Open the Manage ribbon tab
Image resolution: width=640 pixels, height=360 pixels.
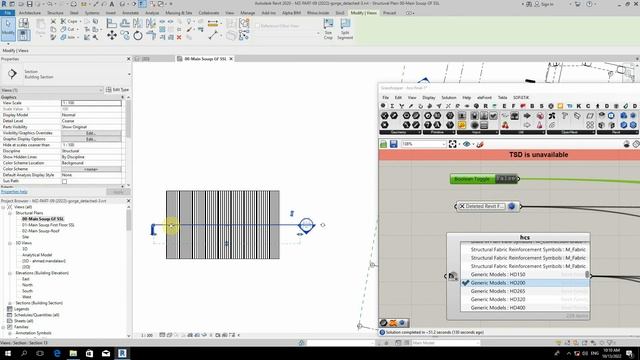point(247,13)
